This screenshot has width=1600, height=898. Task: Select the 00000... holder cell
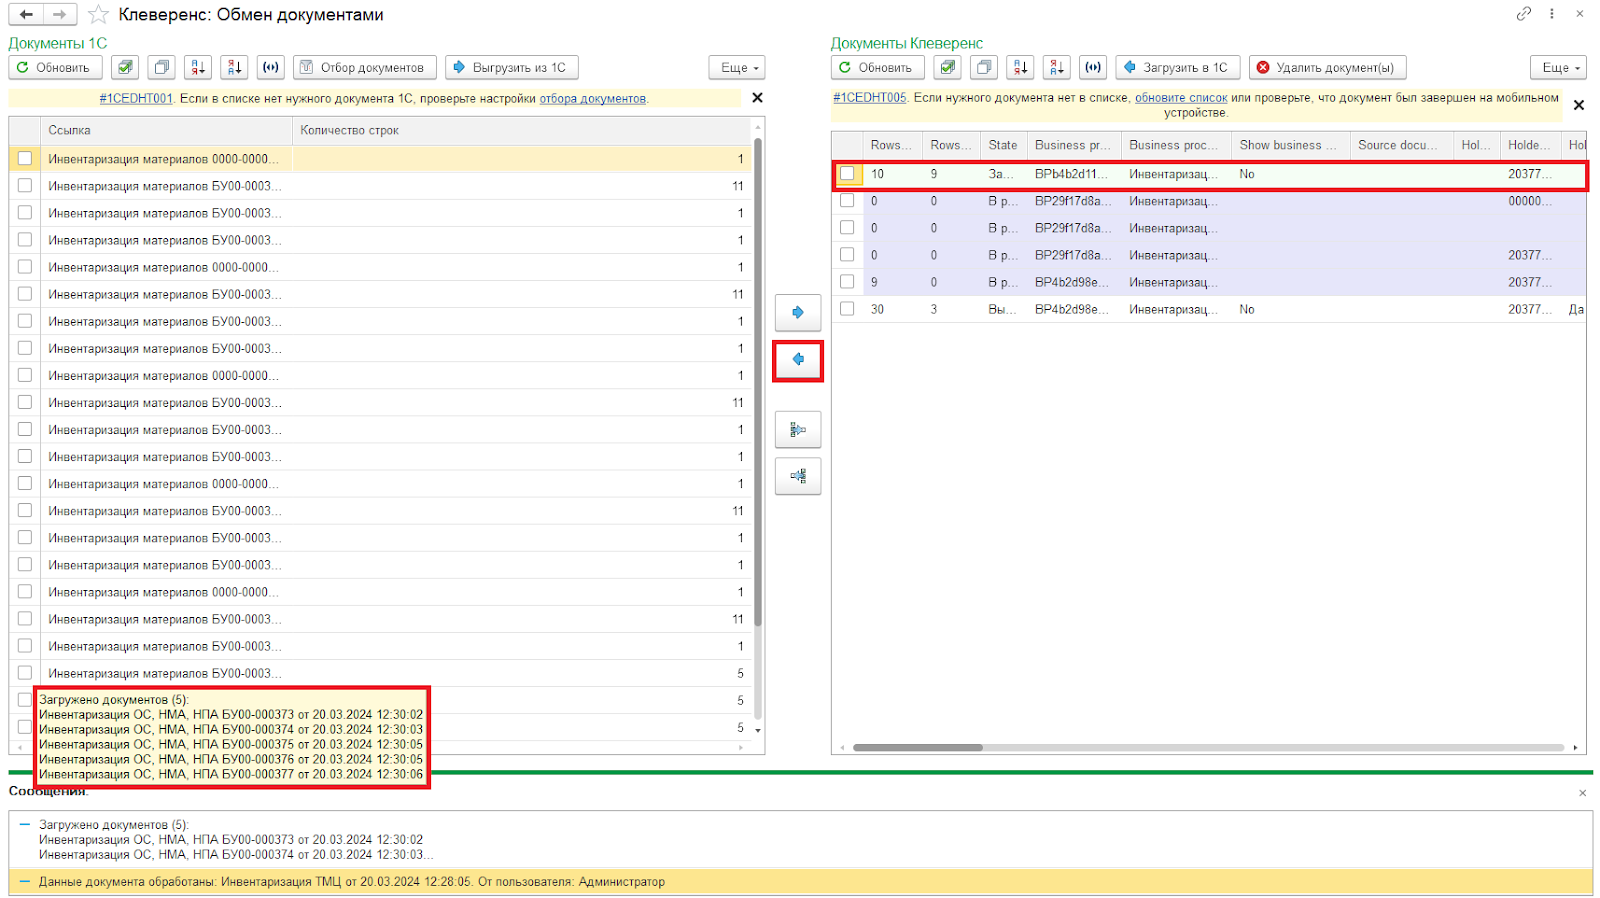(1530, 201)
